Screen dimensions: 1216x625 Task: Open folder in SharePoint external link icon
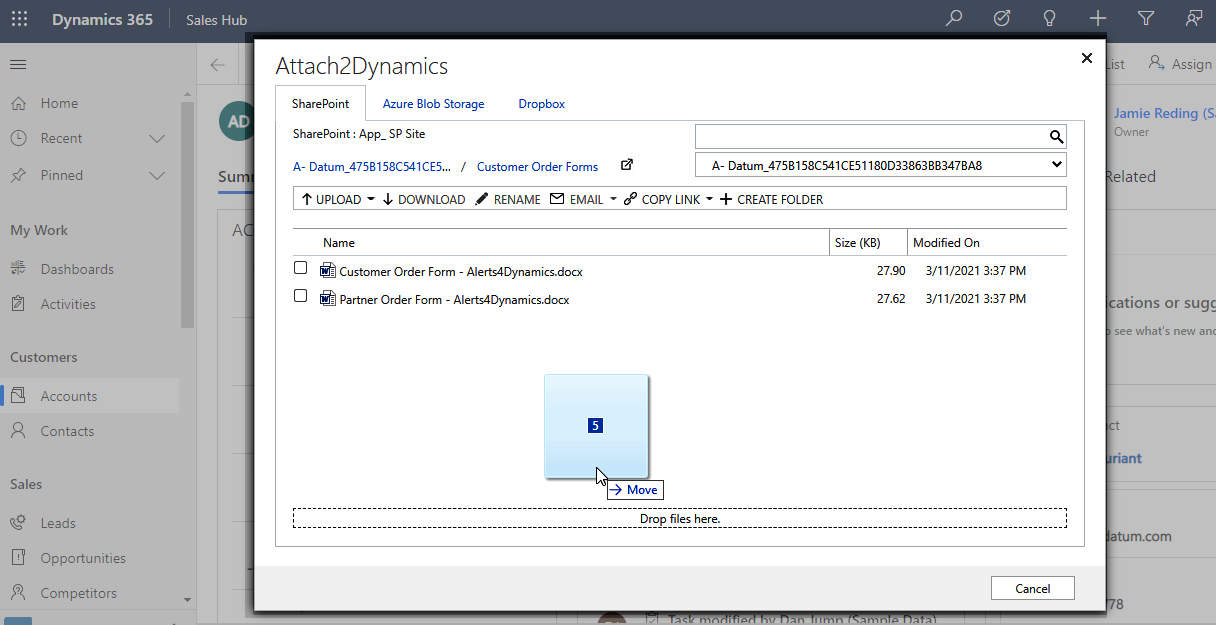[627, 165]
